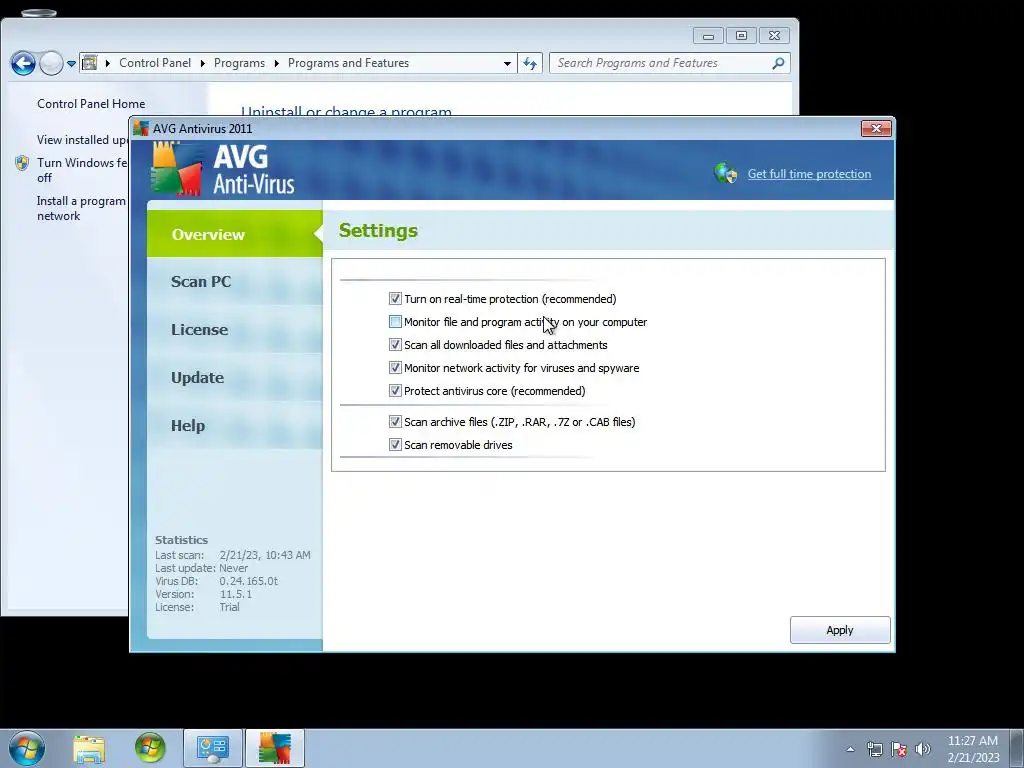The image size is (1024, 768).
Task: Minimize the Control Panel window
Action: (x=708, y=36)
